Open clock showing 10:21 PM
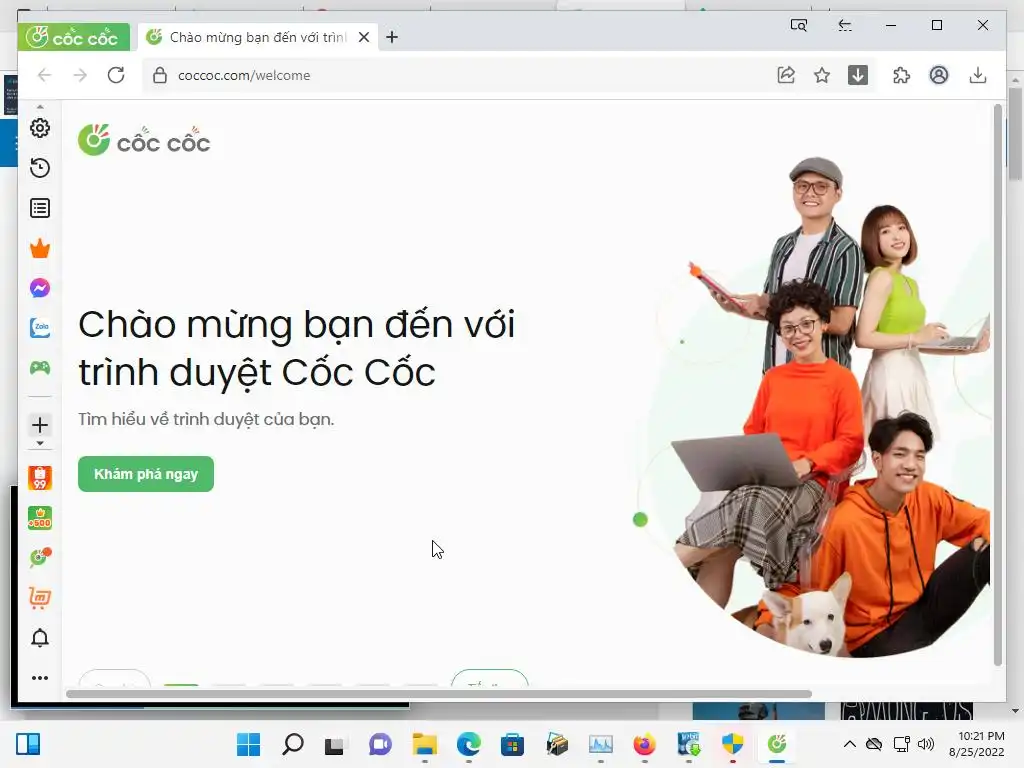Screen dimensions: 1024x768 977,744
